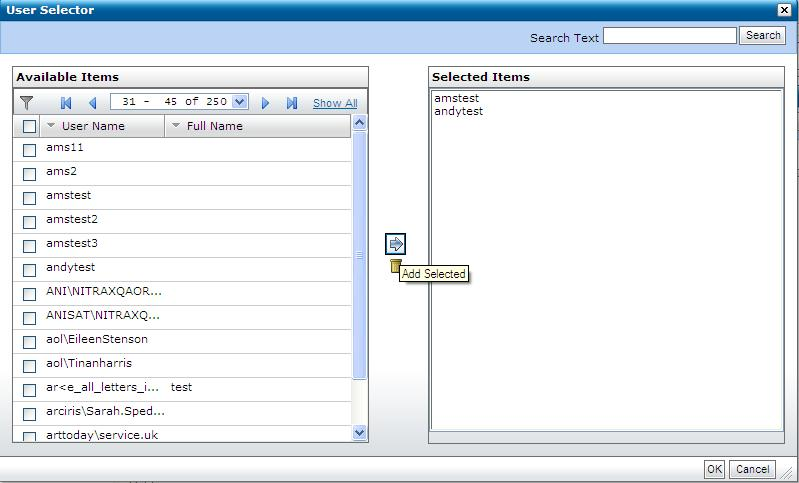The width and height of the screenshot is (799, 483).
Task: Open the filter funnel icon
Action: point(26,103)
